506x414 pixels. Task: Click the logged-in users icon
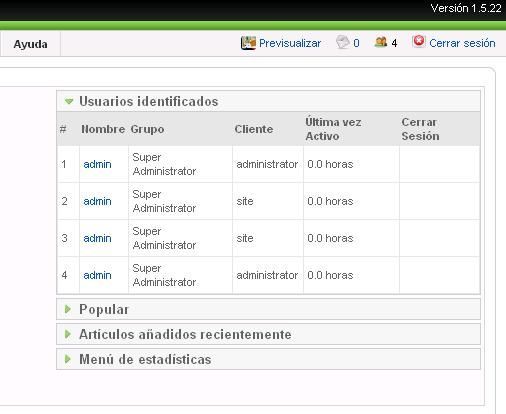click(381, 42)
